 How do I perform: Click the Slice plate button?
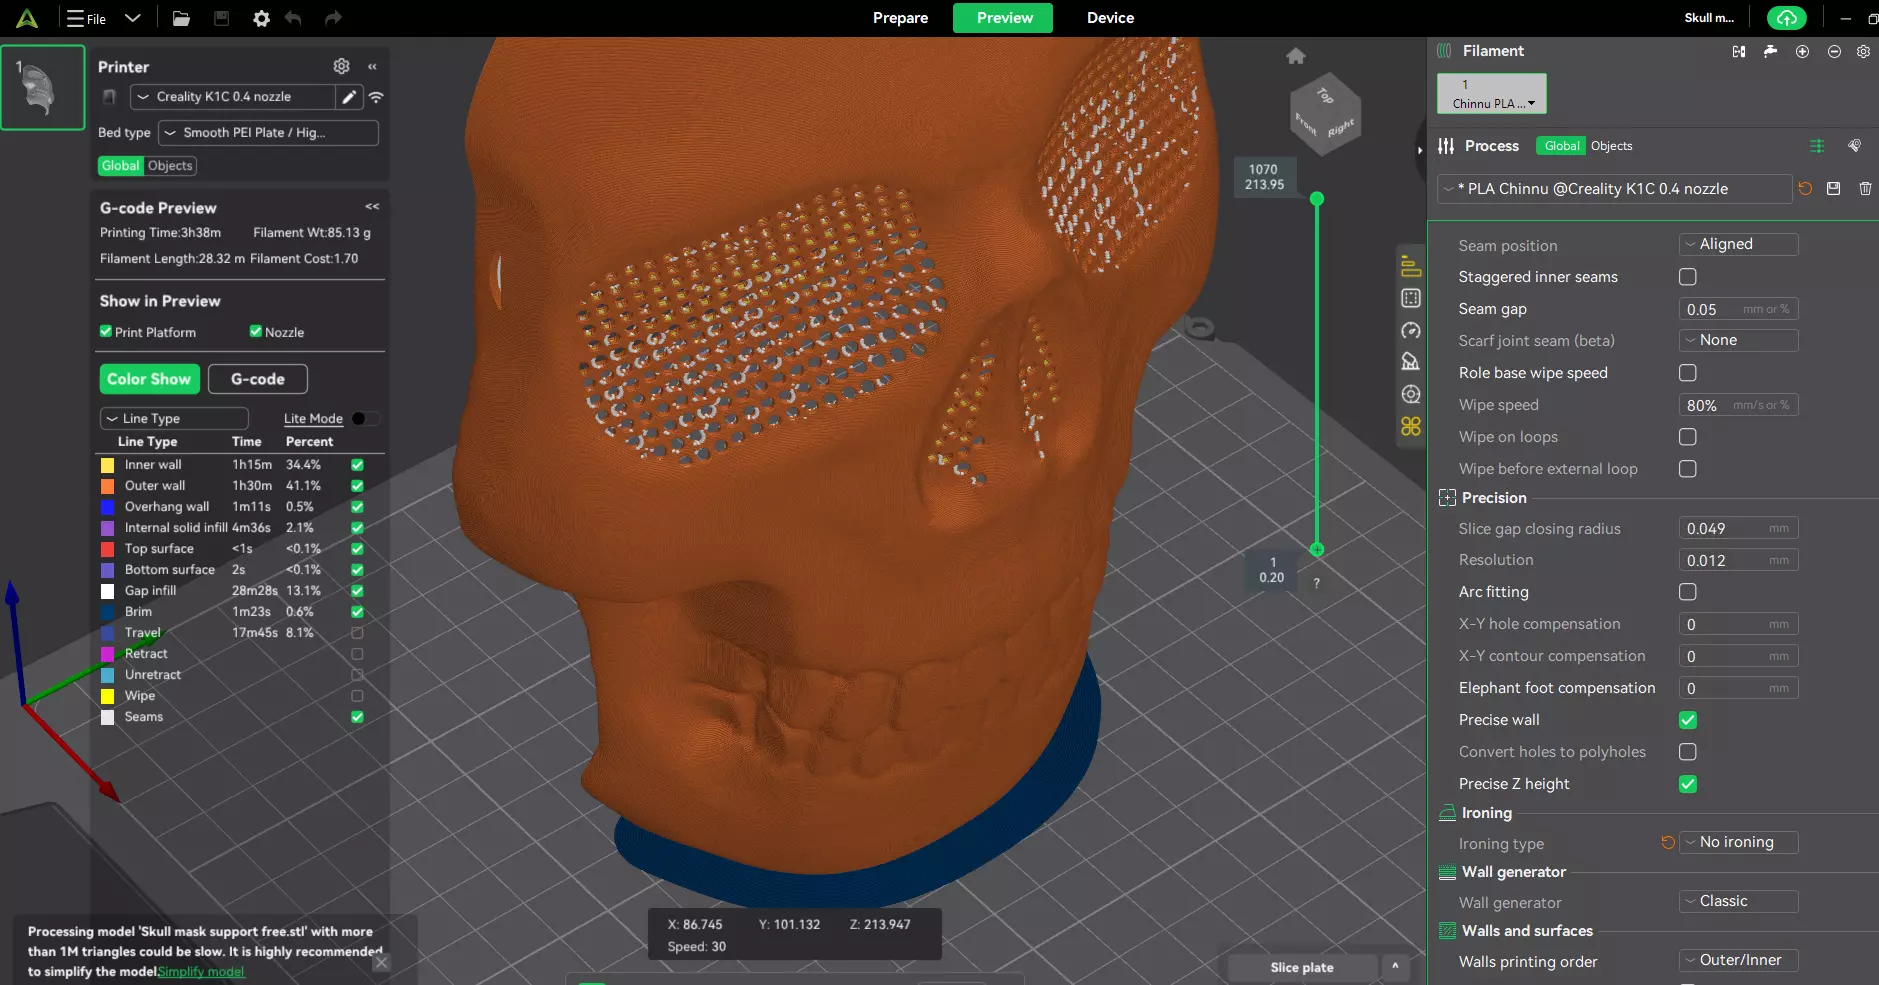click(1301, 967)
